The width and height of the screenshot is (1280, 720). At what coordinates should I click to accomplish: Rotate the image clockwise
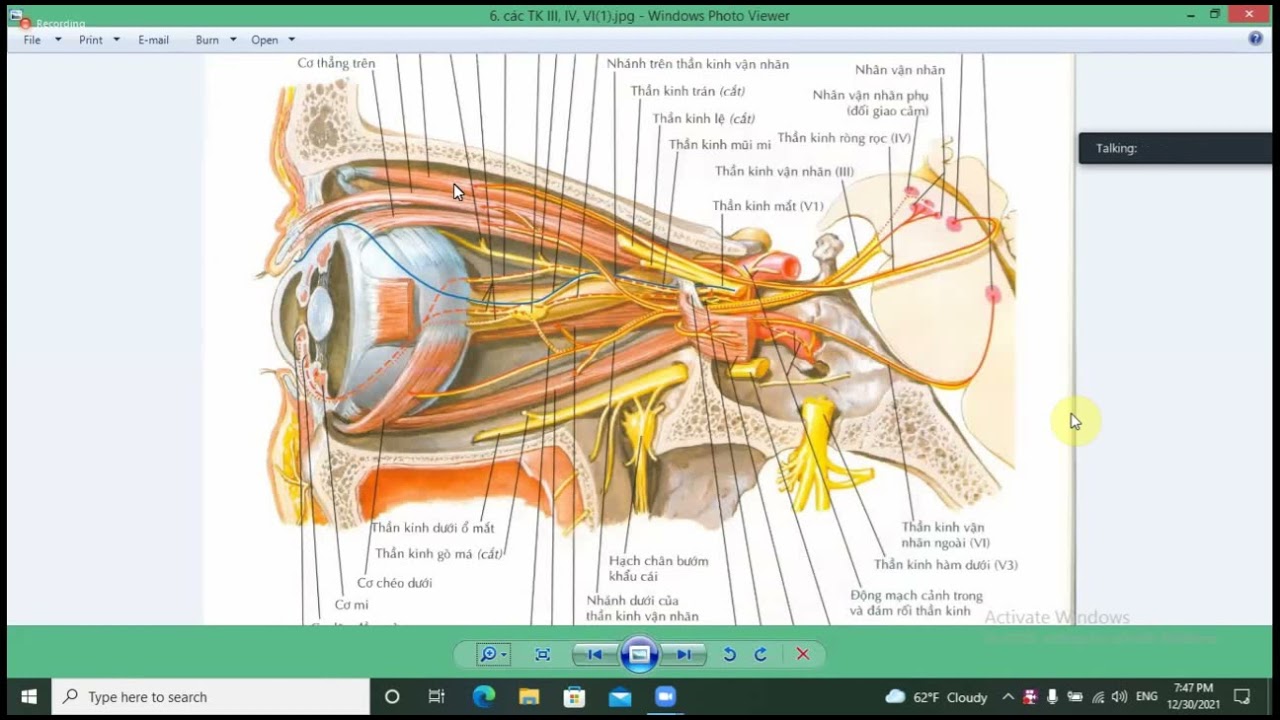[x=760, y=655]
